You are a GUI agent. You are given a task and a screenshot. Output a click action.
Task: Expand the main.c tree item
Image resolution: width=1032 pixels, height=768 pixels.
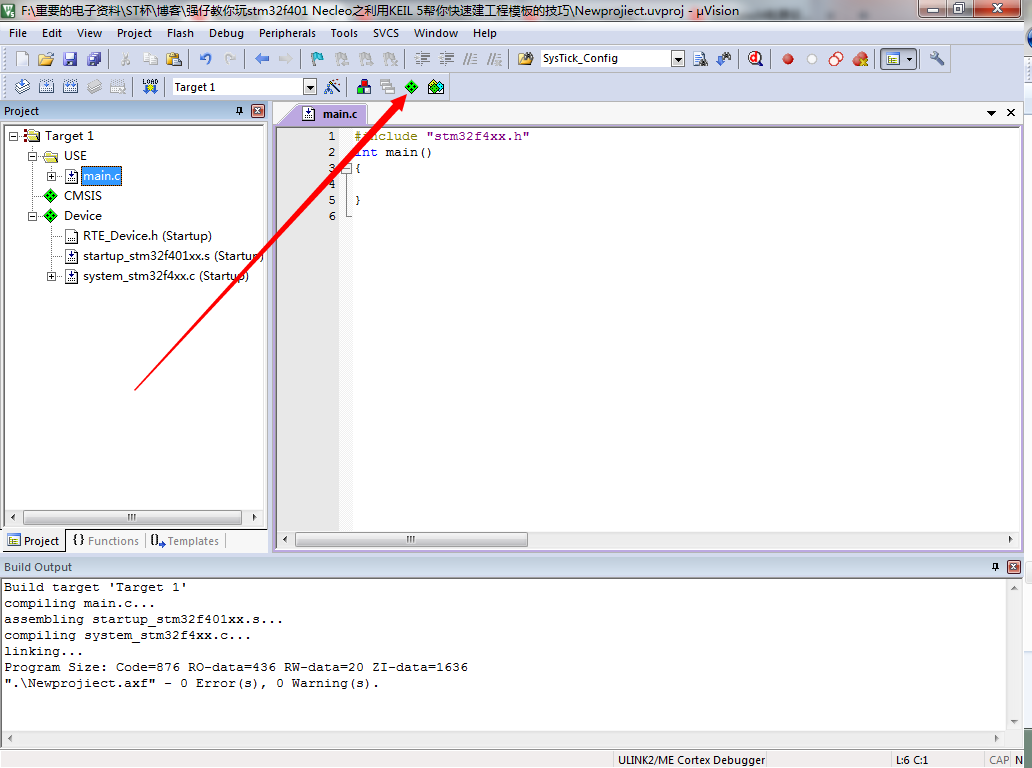(51, 176)
